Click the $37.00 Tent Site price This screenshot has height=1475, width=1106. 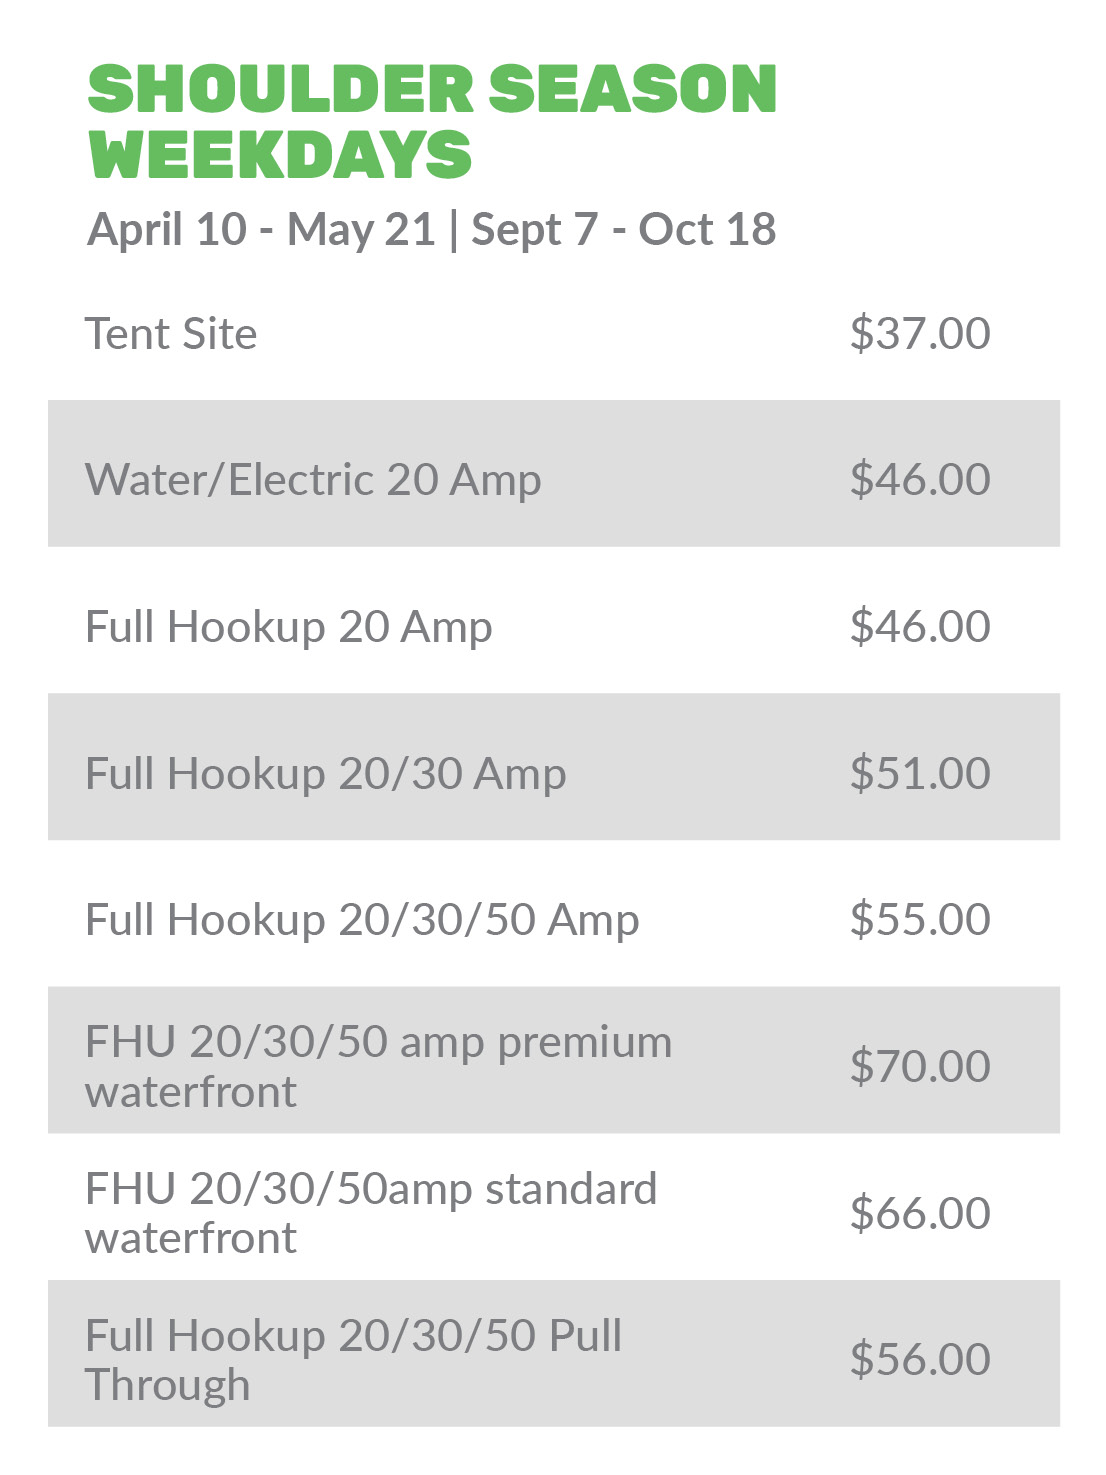point(920,334)
